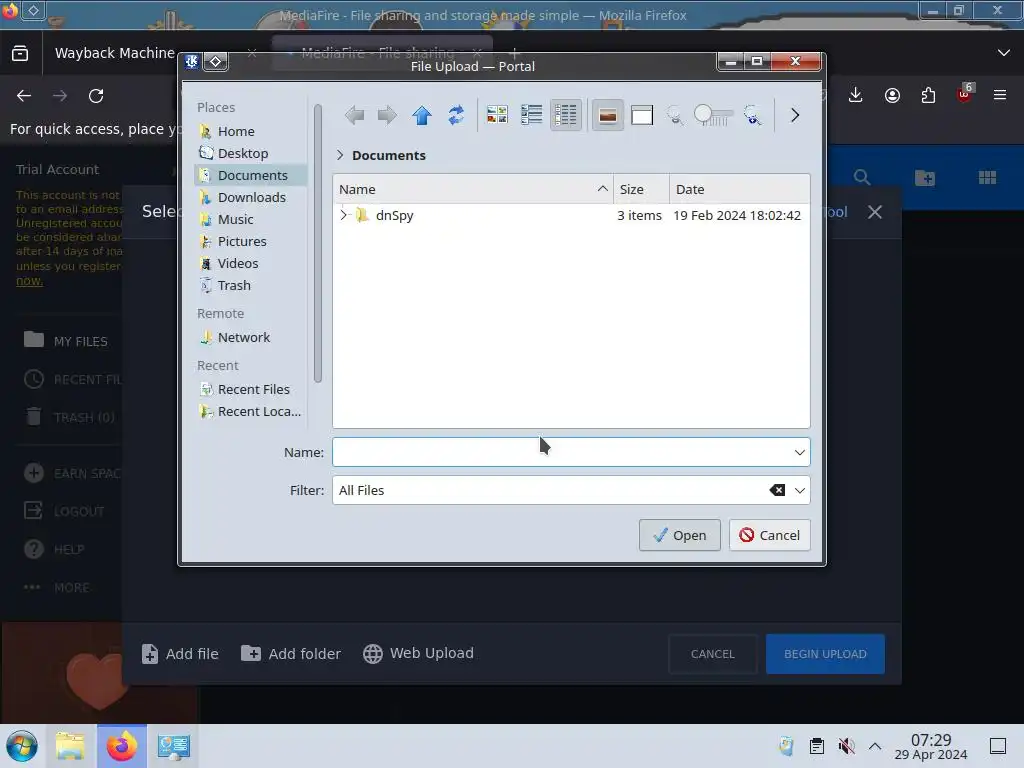Open MORE in MediaFire sidebar
1024x768 pixels.
click(x=57, y=587)
